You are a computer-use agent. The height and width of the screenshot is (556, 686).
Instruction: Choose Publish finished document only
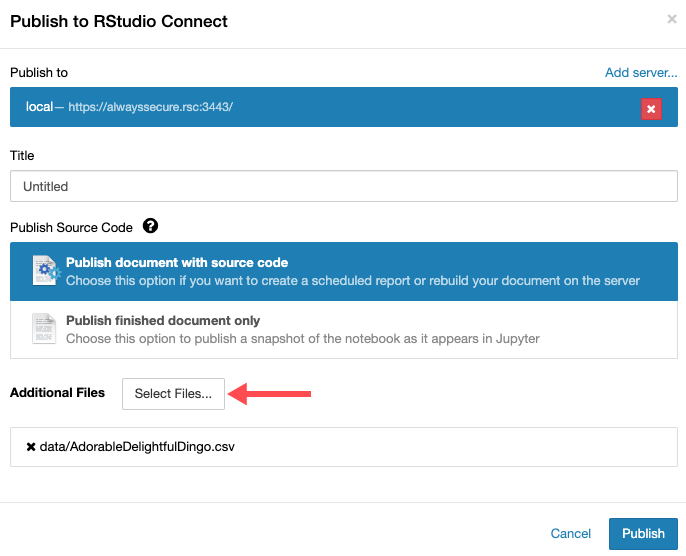(x=344, y=329)
